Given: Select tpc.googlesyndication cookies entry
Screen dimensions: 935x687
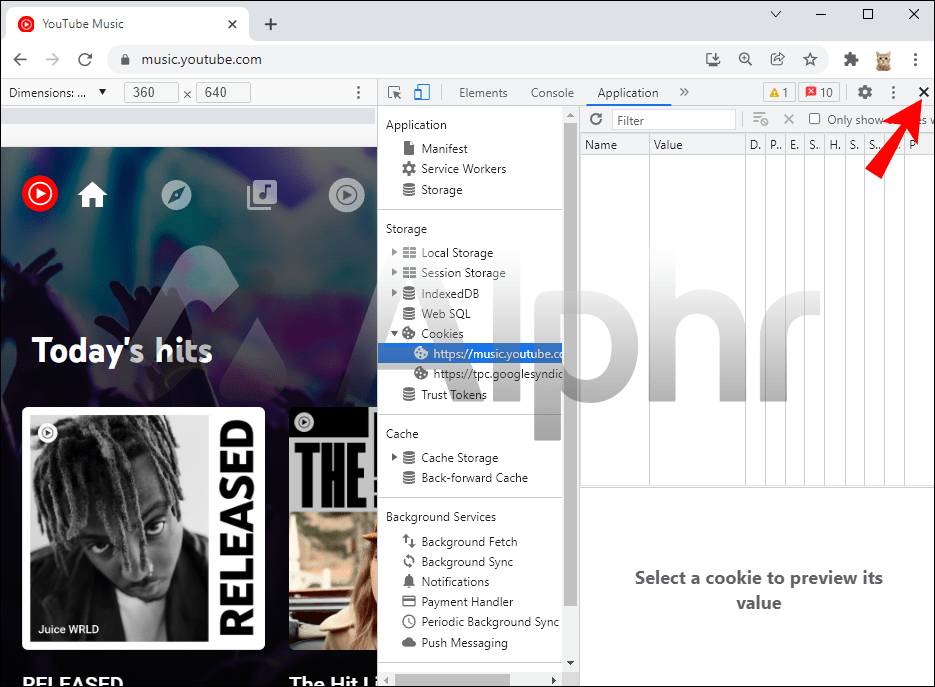Looking at the screenshot, I should click(488, 374).
